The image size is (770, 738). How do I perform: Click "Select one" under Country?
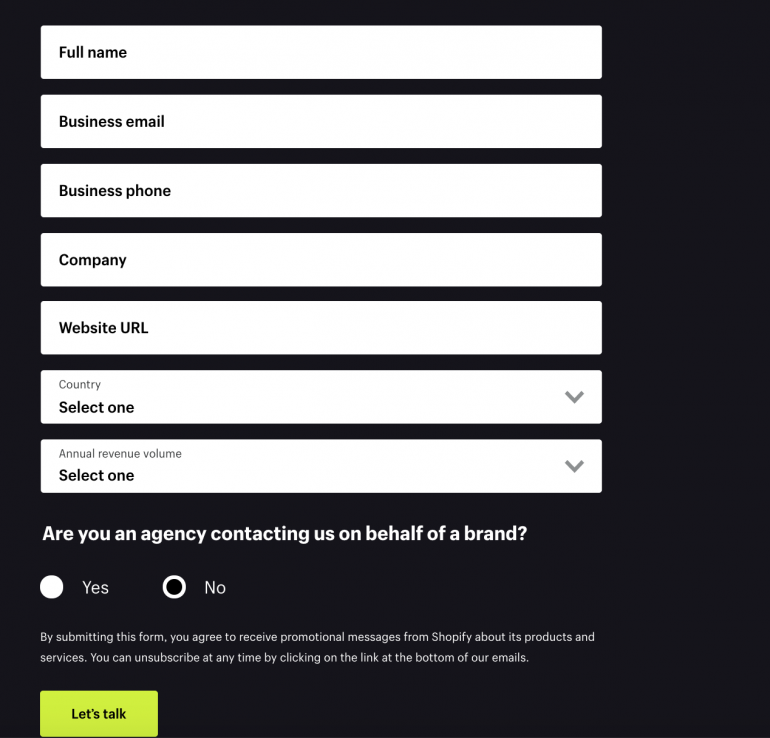click(x=96, y=407)
